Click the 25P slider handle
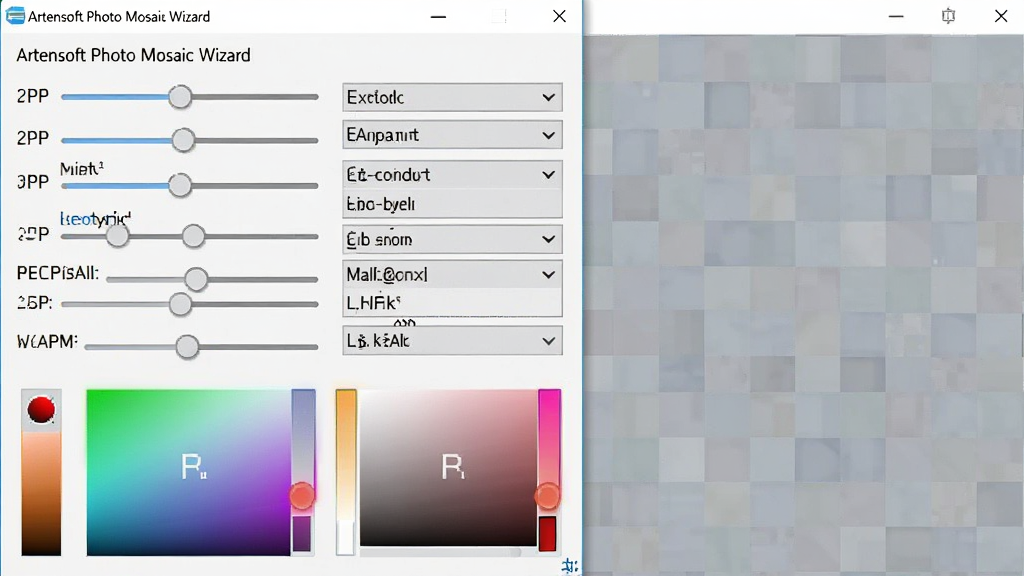This screenshot has height=576, width=1024. pos(180,304)
